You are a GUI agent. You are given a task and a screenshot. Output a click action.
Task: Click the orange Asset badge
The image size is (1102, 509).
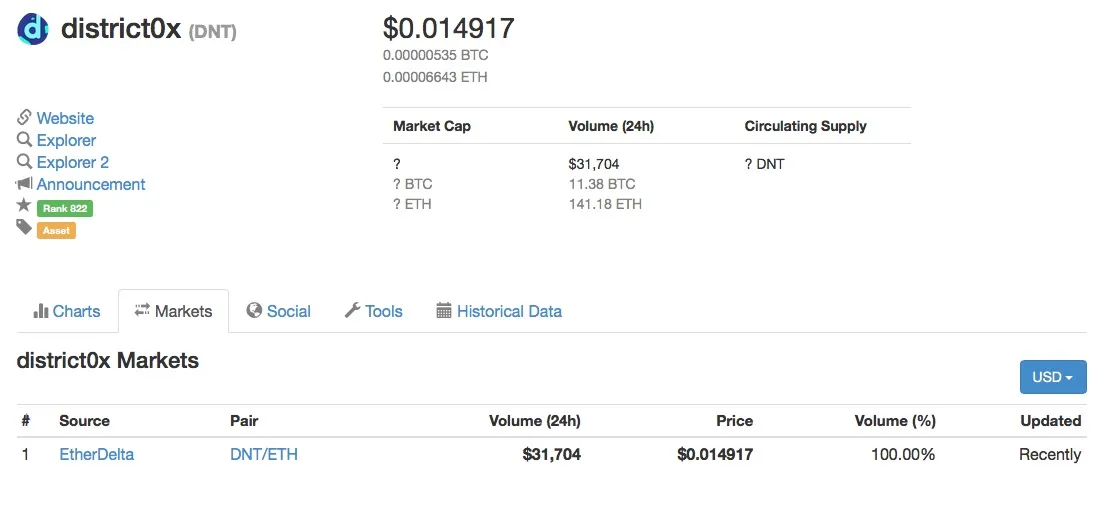(x=56, y=230)
